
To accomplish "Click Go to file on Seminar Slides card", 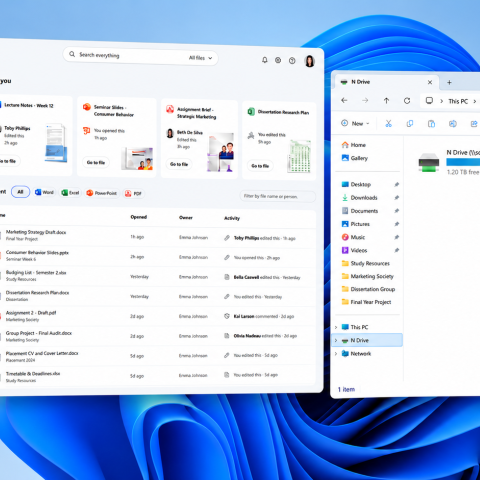I will [96, 162].
